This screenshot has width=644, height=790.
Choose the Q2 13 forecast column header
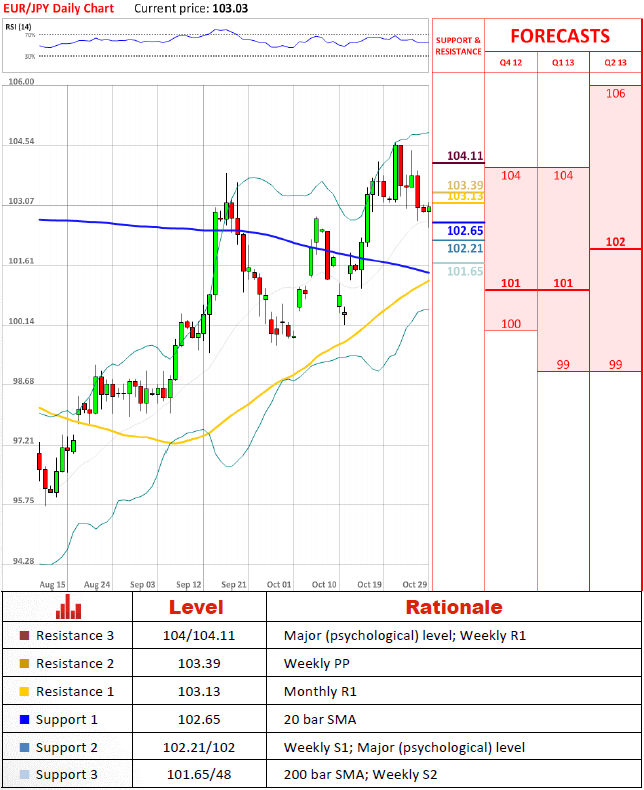[616, 62]
